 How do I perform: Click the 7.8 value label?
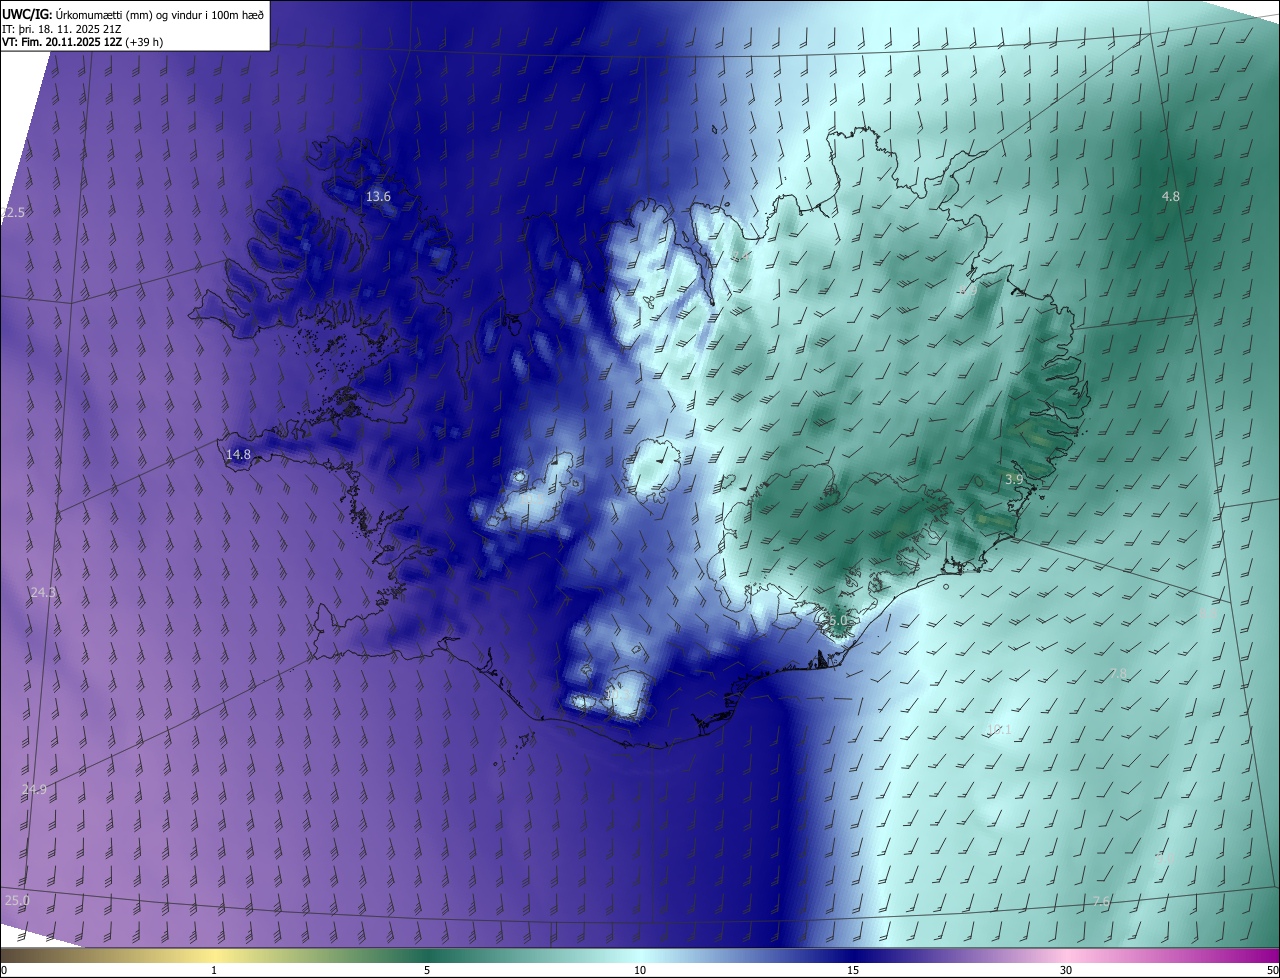click(1118, 674)
